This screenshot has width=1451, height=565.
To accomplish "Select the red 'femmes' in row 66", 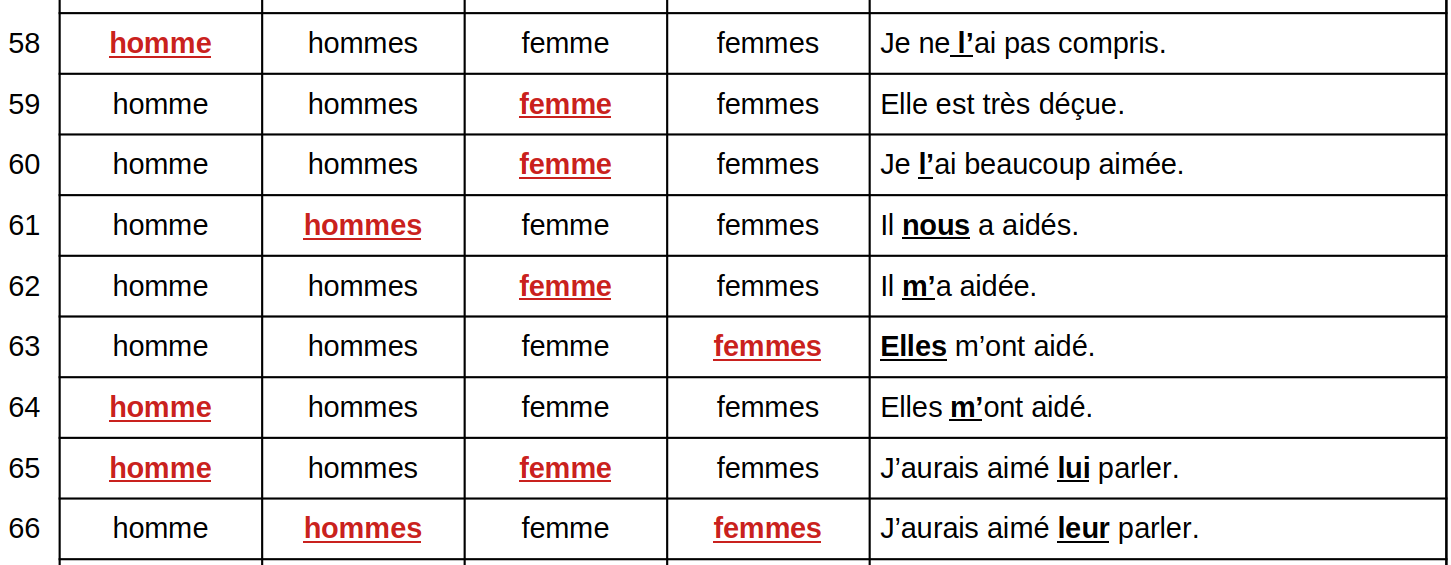I will 767,529.
